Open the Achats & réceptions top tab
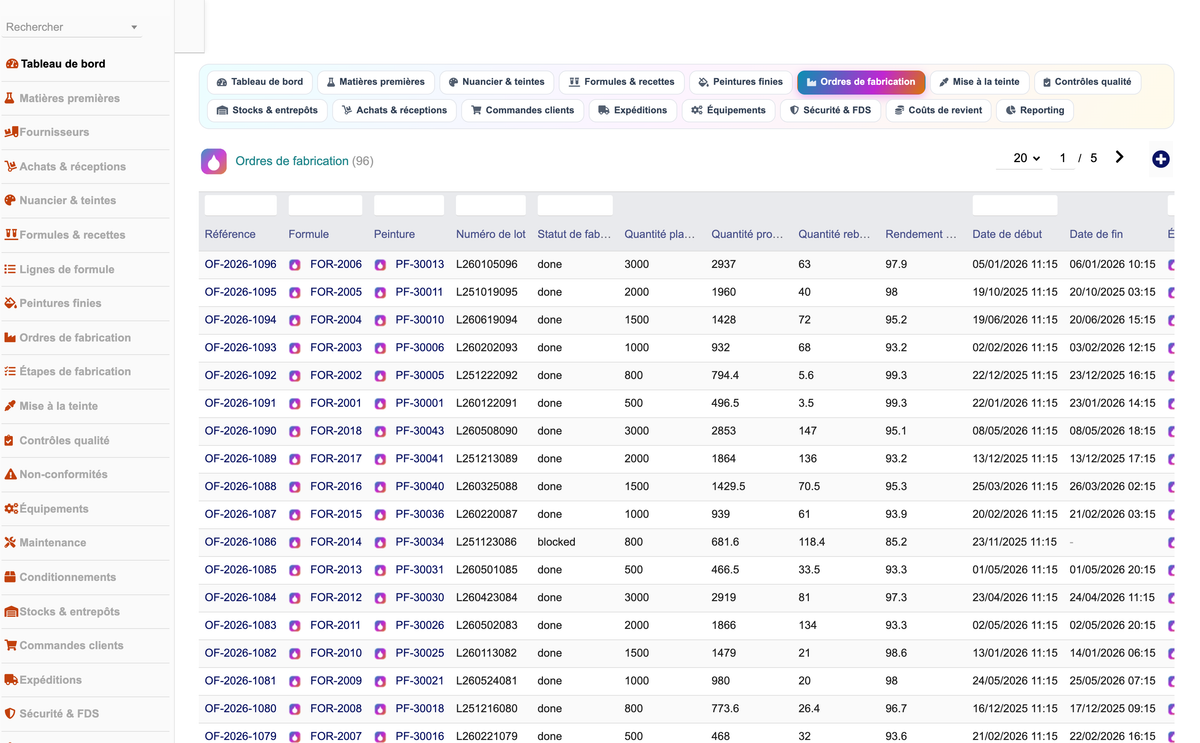The image size is (1200, 743). click(394, 110)
